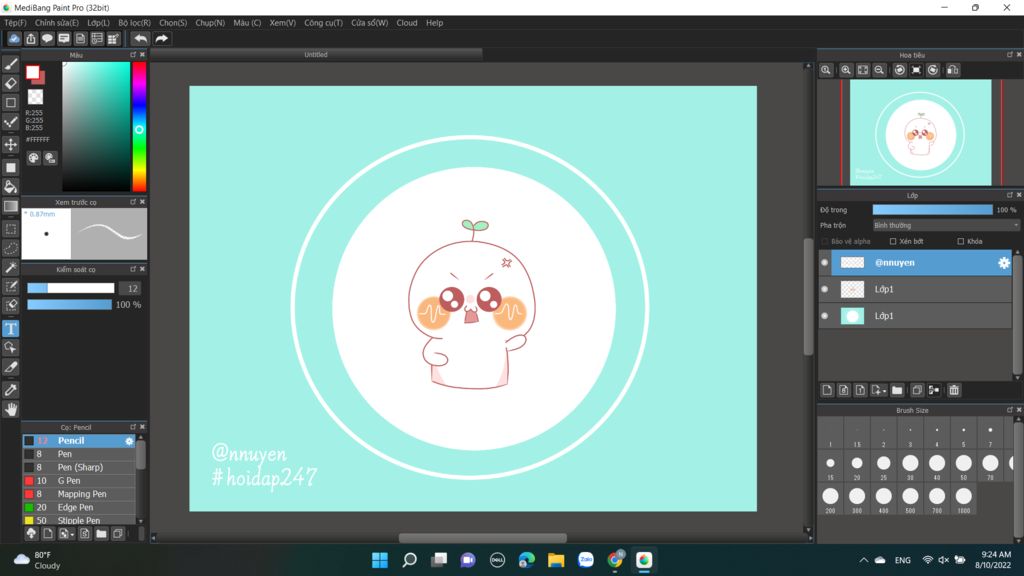Viewport: 1024px width, 576px height.
Task: Click the Undo arrow
Action: (140, 39)
